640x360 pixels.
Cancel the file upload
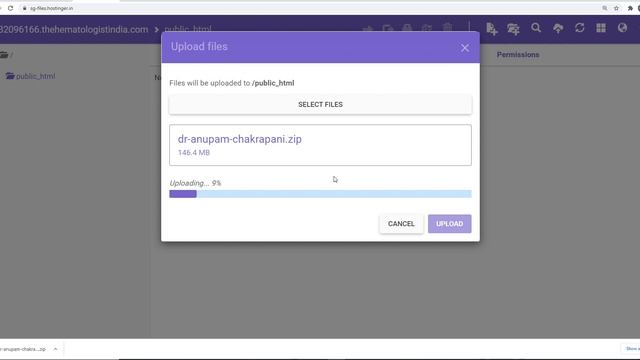pyautogui.click(x=401, y=224)
